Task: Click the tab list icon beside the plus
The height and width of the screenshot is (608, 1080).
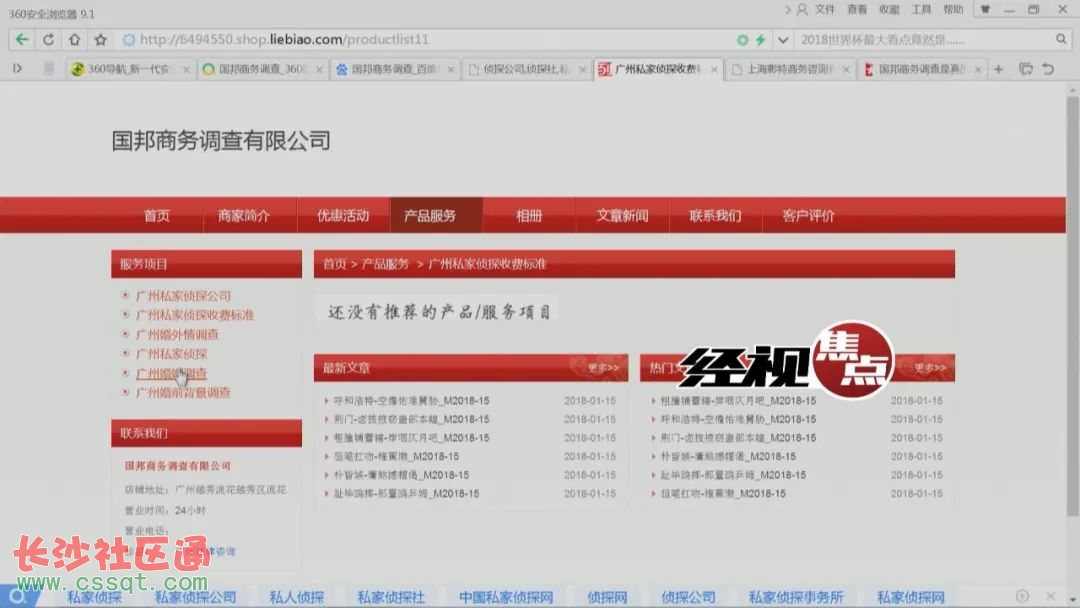Action: tap(1026, 69)
